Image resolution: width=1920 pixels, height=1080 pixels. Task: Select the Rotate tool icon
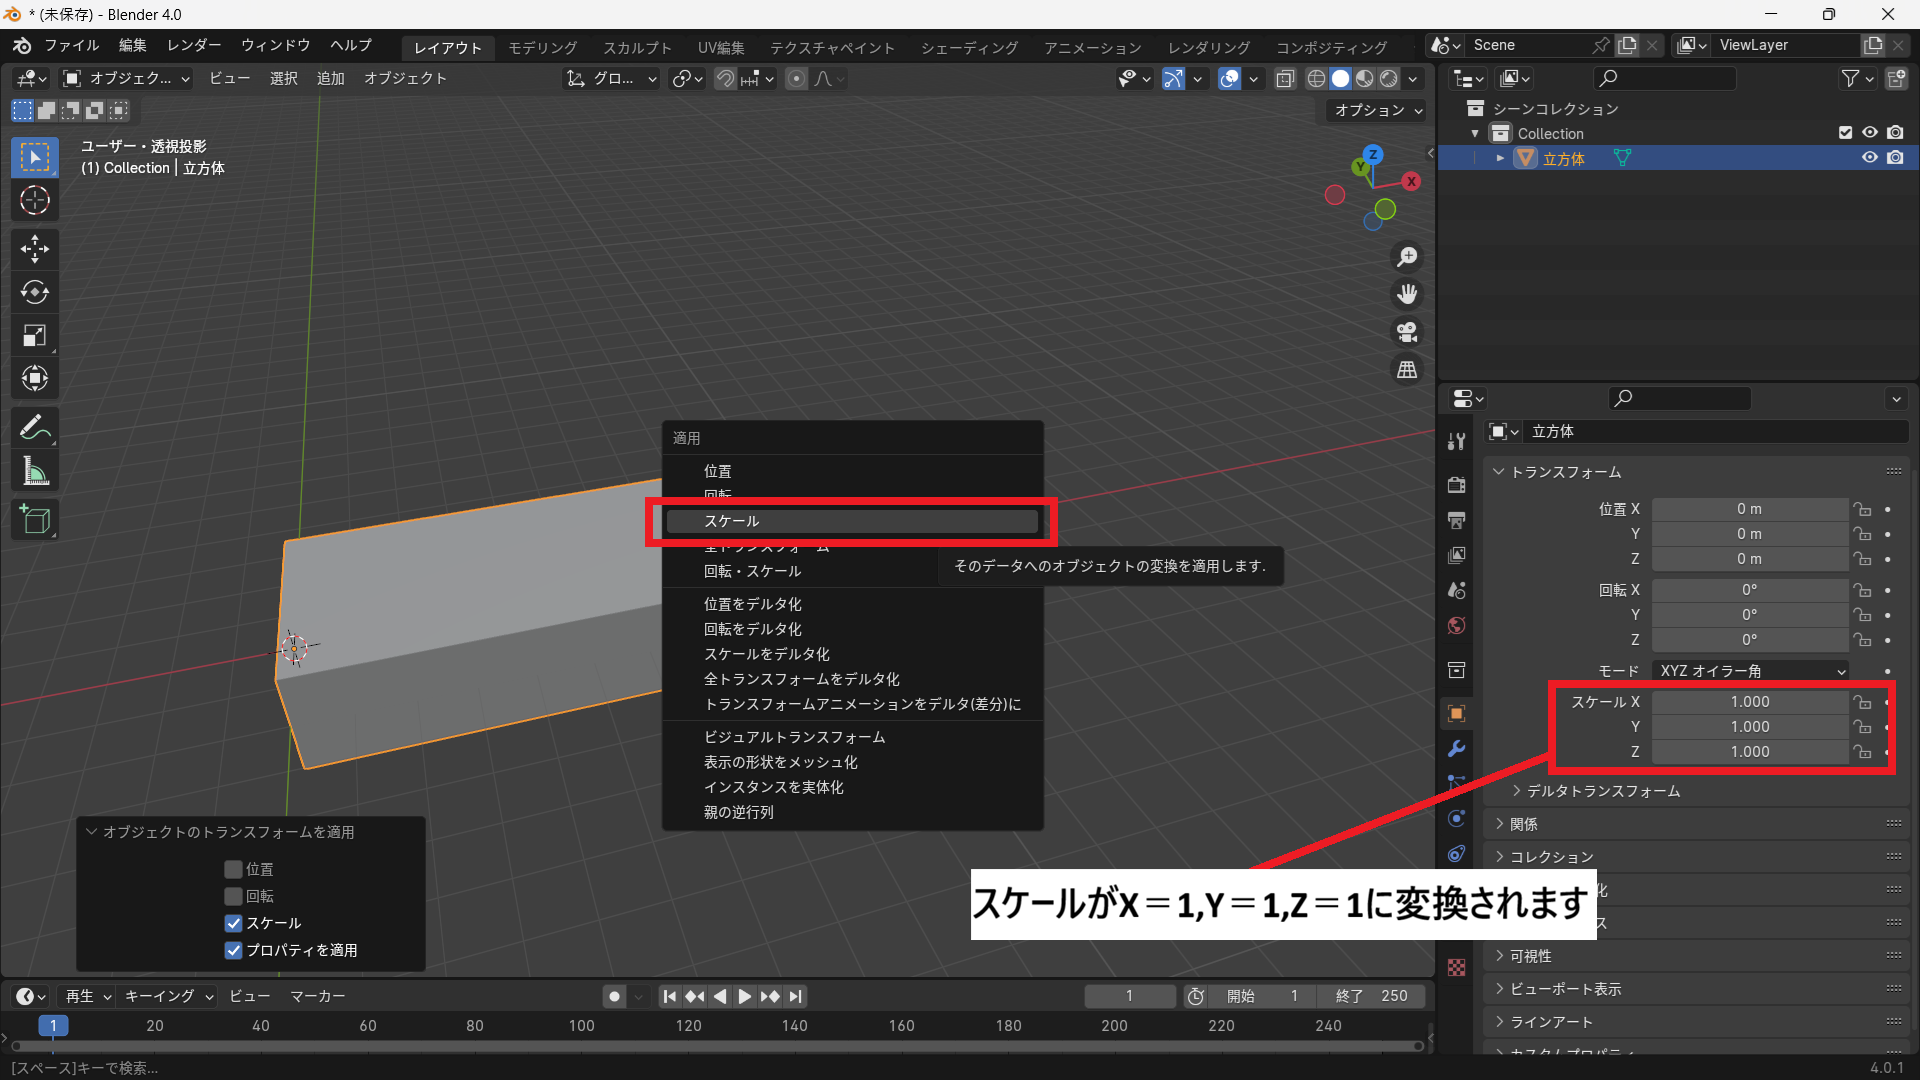[35, 292]
